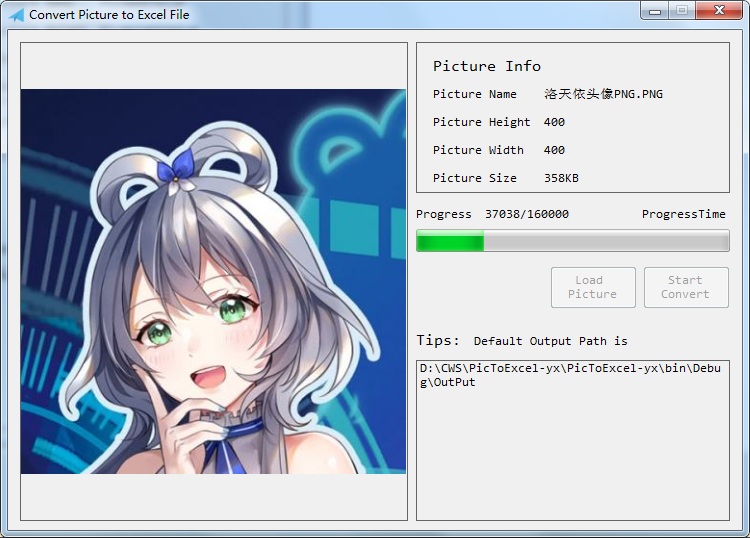
Task: Click the progress count 37038/160000
Action: [527, 214]
